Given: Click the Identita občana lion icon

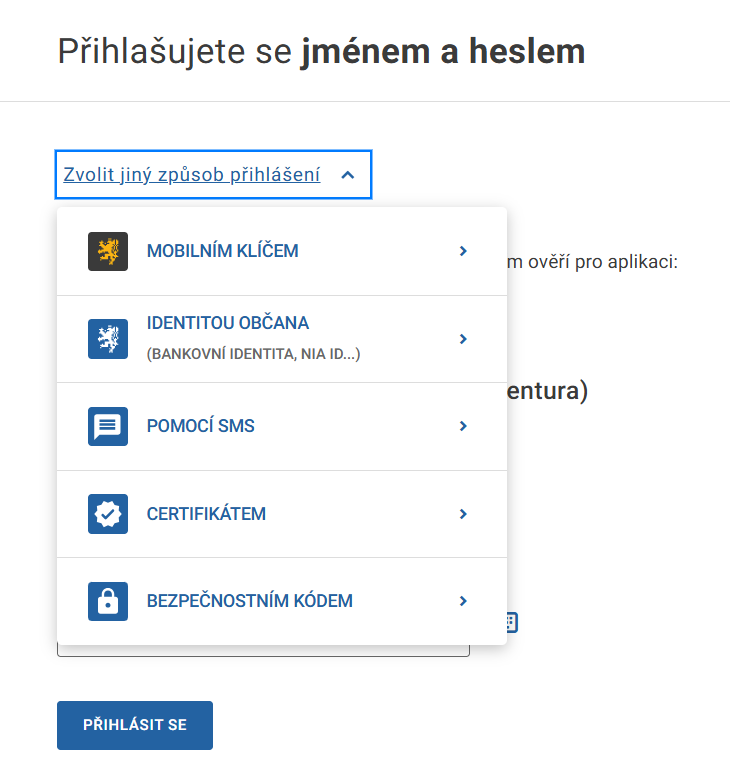Looking at the screenshot, I should pos(108,339).
